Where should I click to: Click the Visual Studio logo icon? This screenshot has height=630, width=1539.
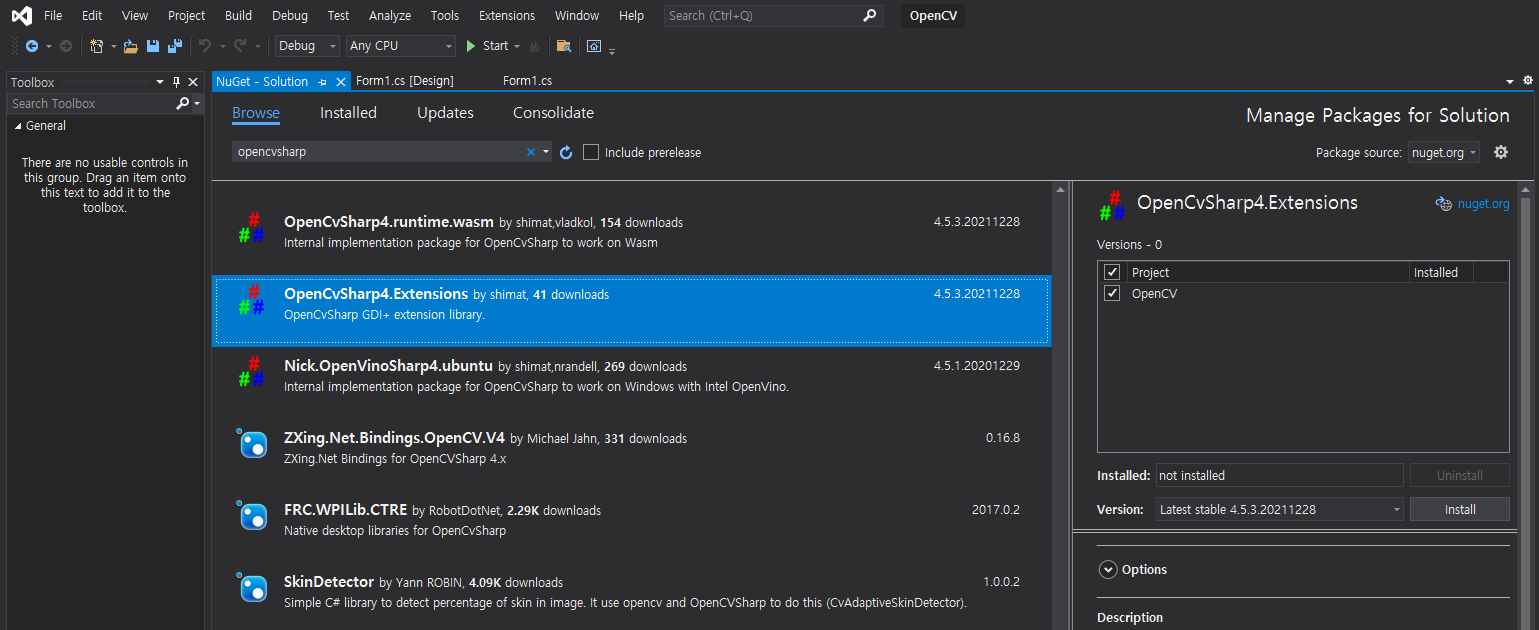pos(20,15)
